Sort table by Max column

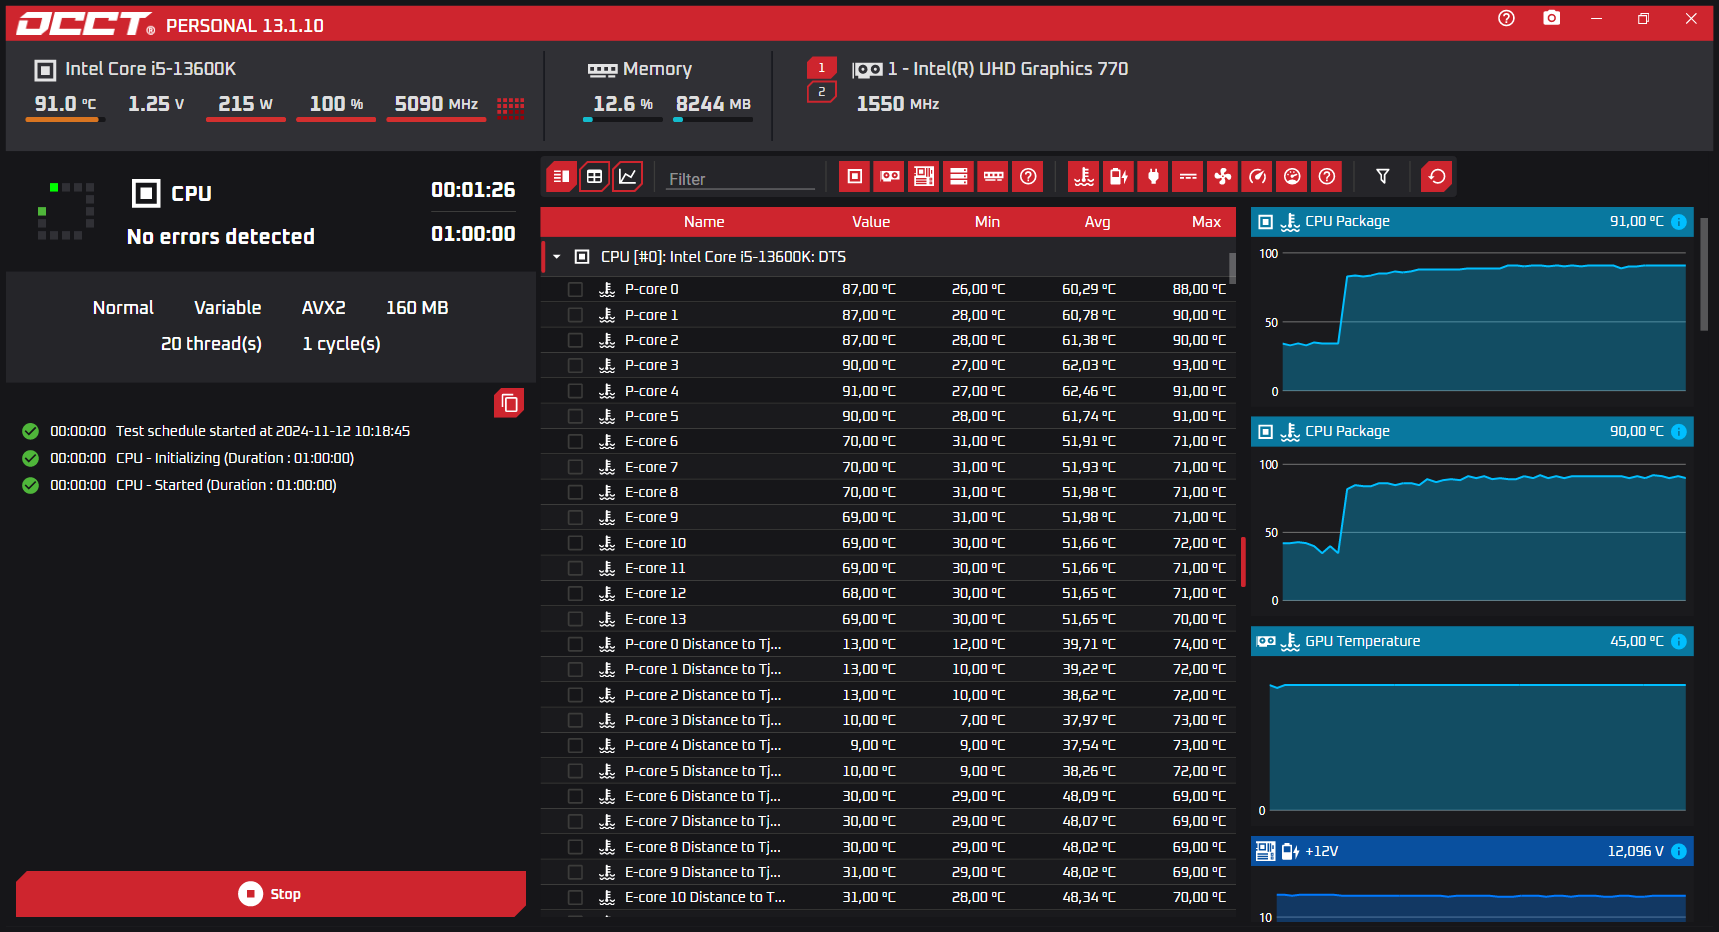tap(1206, 222)
